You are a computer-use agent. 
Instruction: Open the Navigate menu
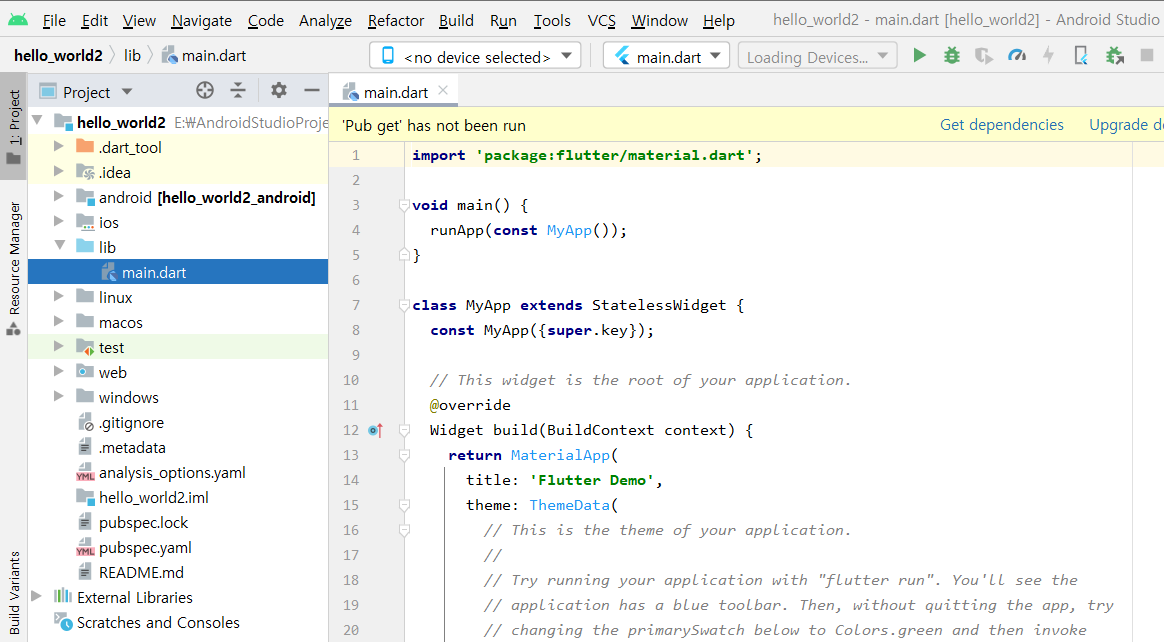[201, 21]
